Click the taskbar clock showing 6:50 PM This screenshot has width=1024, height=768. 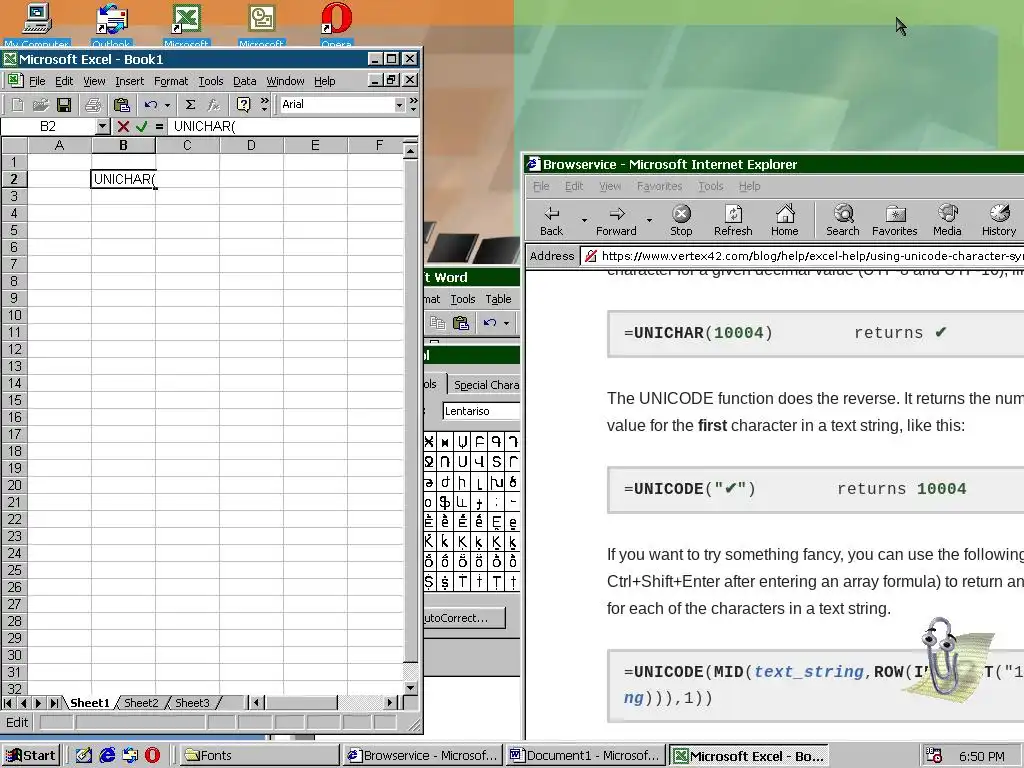[x=982, y=756]
